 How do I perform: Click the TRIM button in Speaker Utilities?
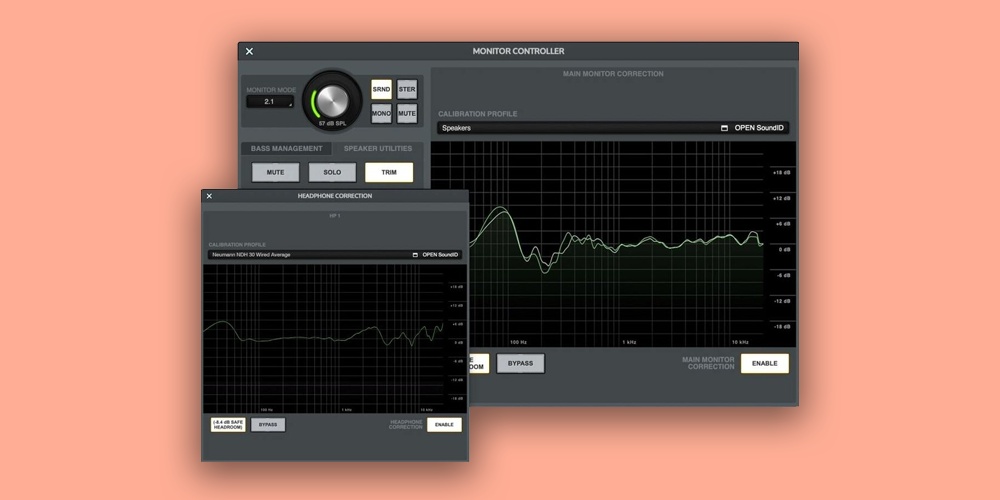389,172
